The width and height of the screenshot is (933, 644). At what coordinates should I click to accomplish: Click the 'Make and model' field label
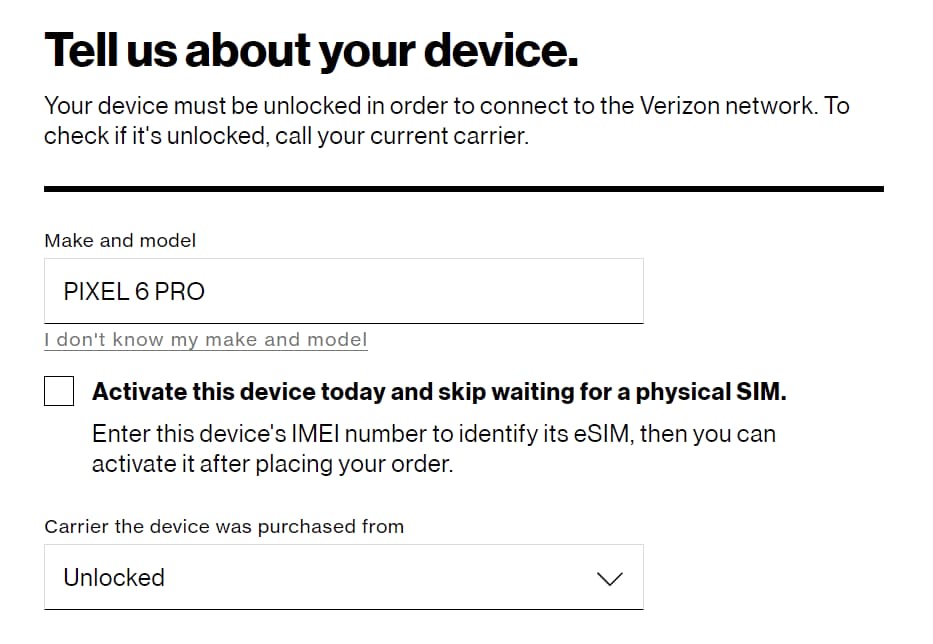pyautogui.click(x=120, y=240)
